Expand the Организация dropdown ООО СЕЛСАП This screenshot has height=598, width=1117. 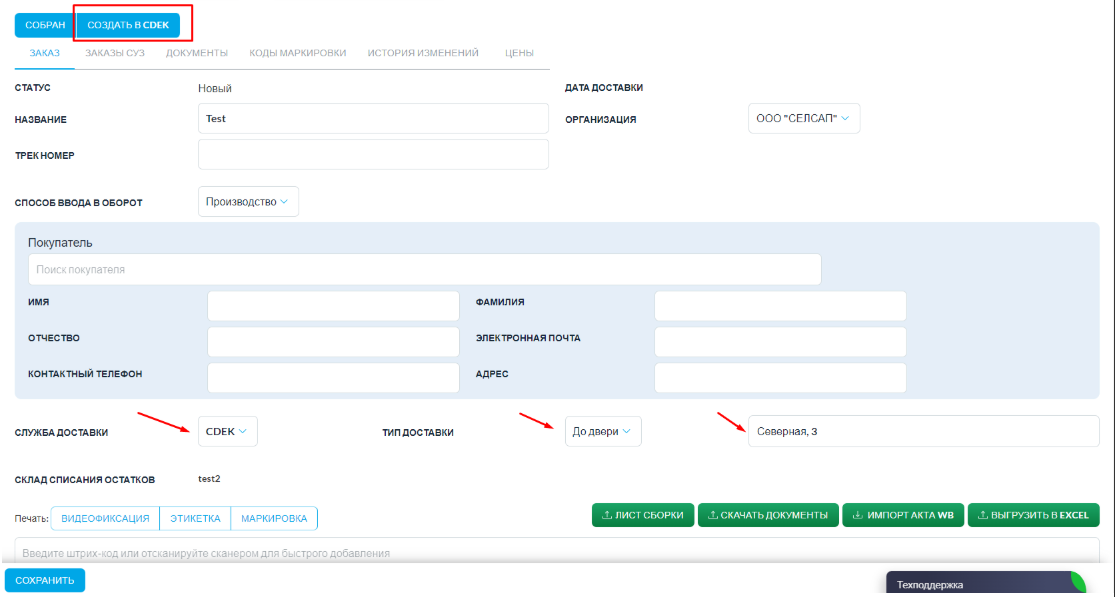[803, 118]
